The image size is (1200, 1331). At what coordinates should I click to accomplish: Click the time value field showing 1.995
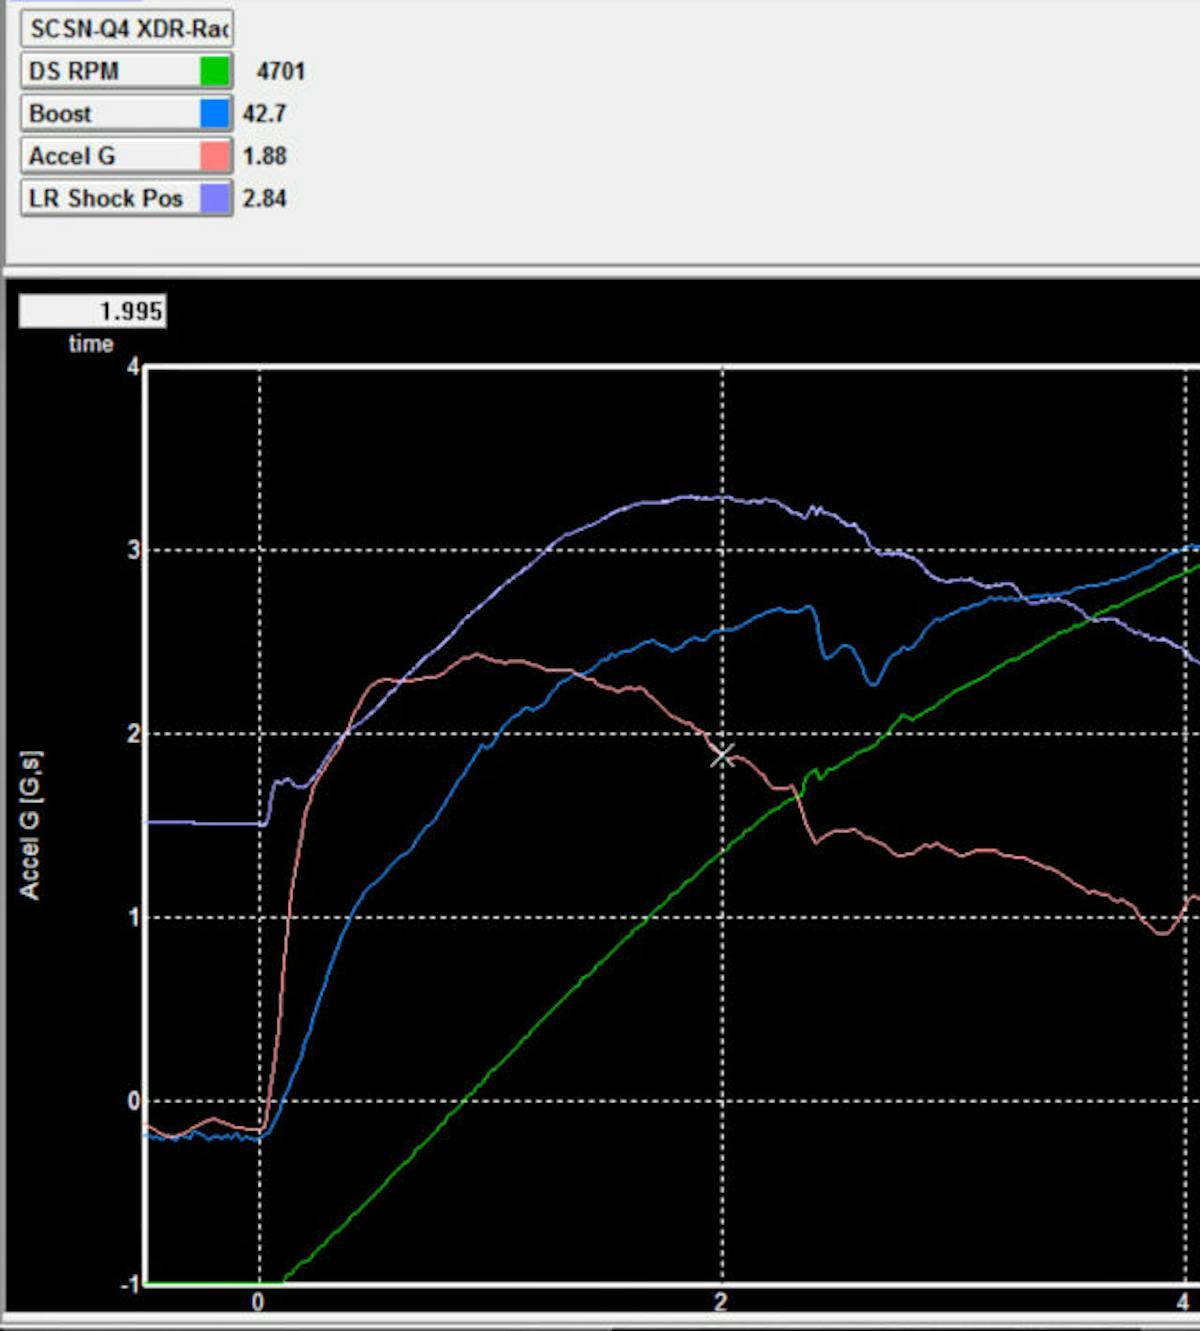click(x=92, y=311)
